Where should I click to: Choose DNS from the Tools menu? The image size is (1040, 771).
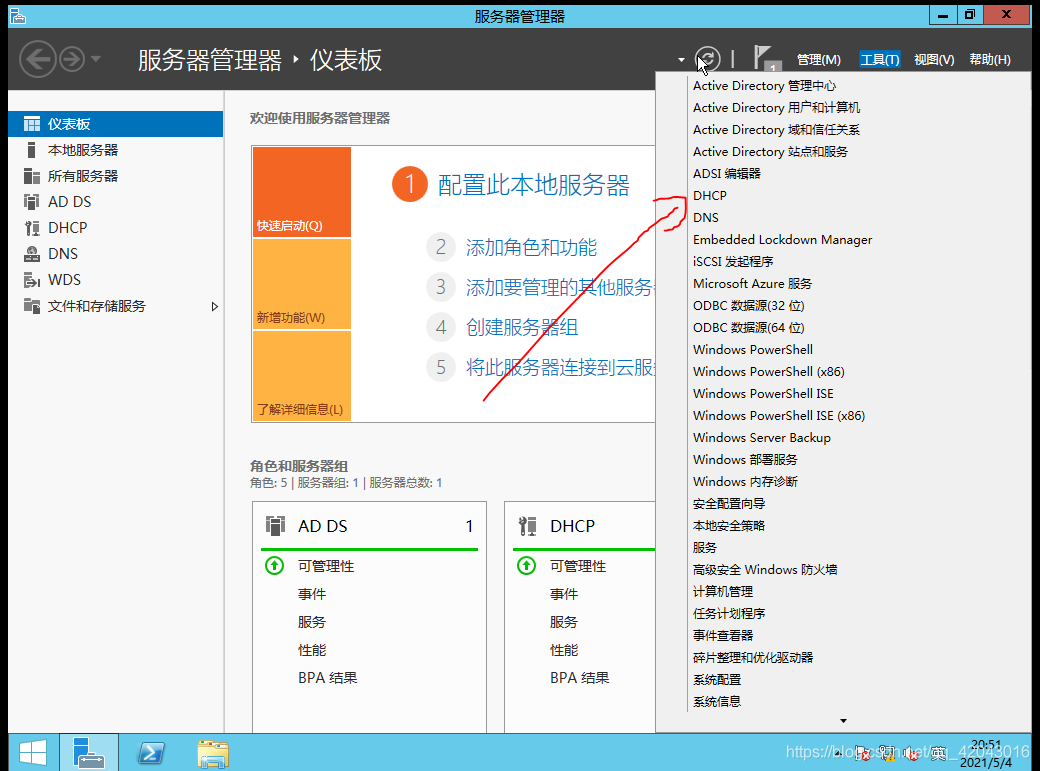point(706,217)
